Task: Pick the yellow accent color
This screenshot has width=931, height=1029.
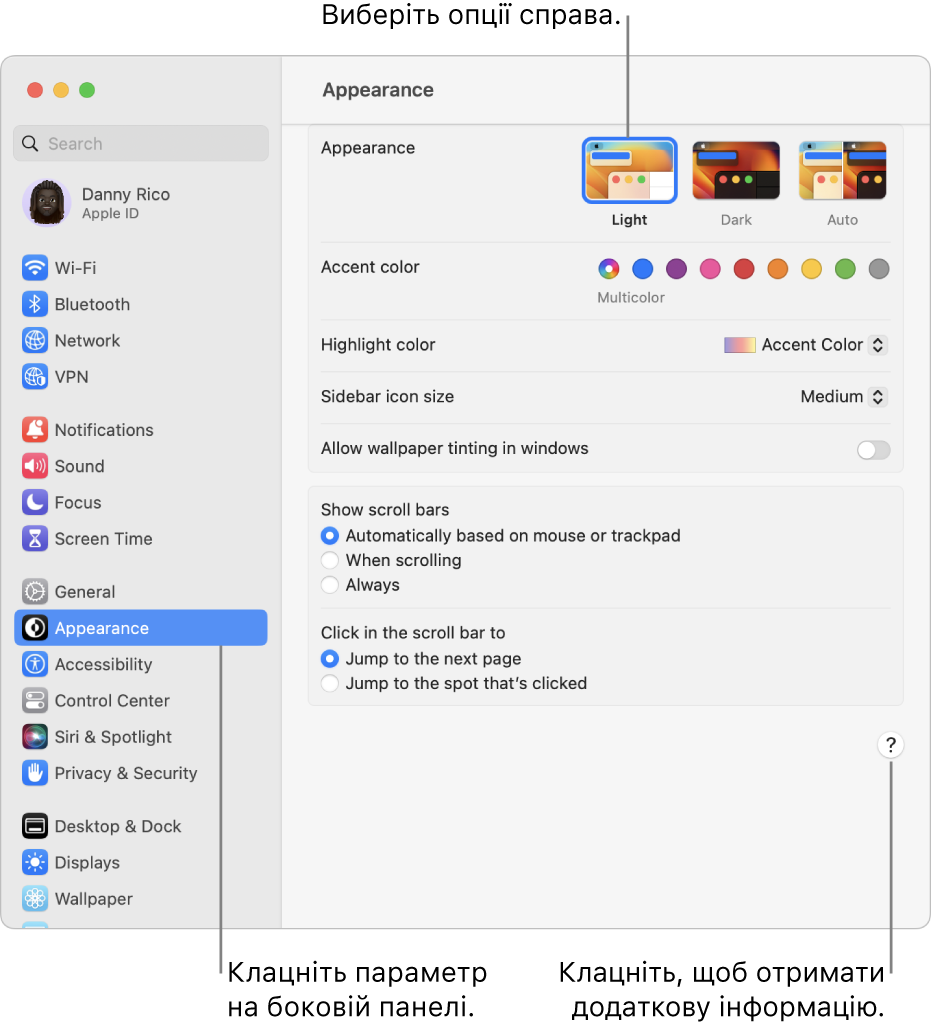Action: point(812,268)
